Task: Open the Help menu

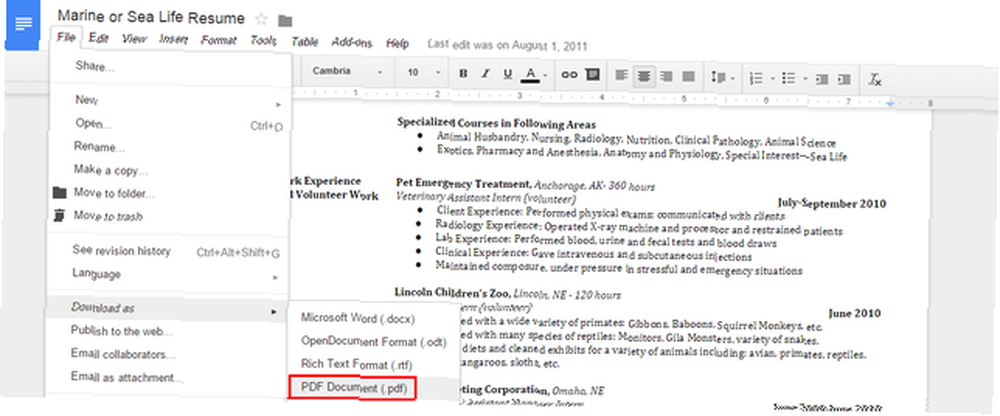Action: 397,43
